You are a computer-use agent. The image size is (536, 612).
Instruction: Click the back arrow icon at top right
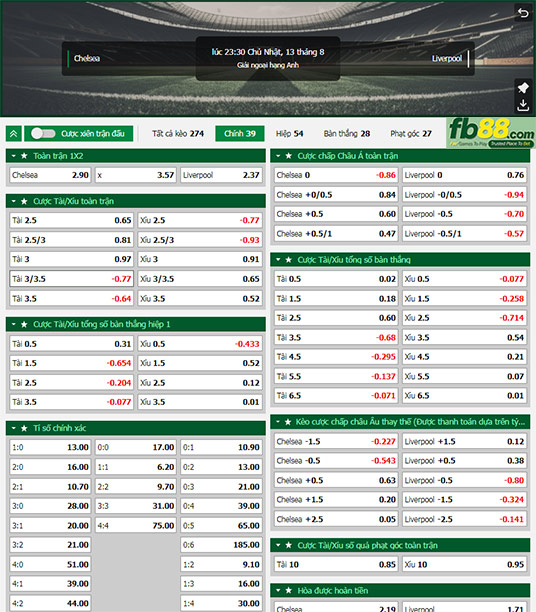(523, 13)
